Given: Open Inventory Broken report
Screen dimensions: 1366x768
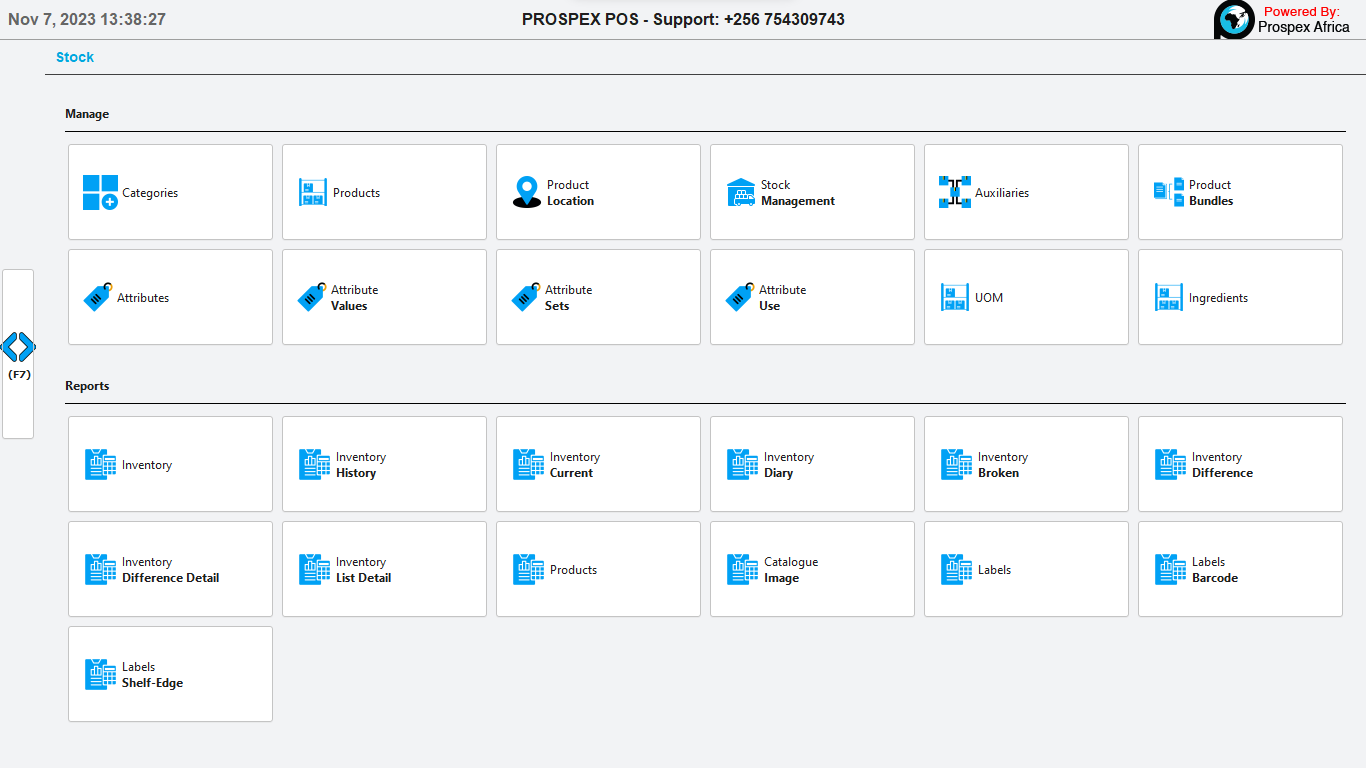Looking at the screenshot, I should coord(1026,464).
